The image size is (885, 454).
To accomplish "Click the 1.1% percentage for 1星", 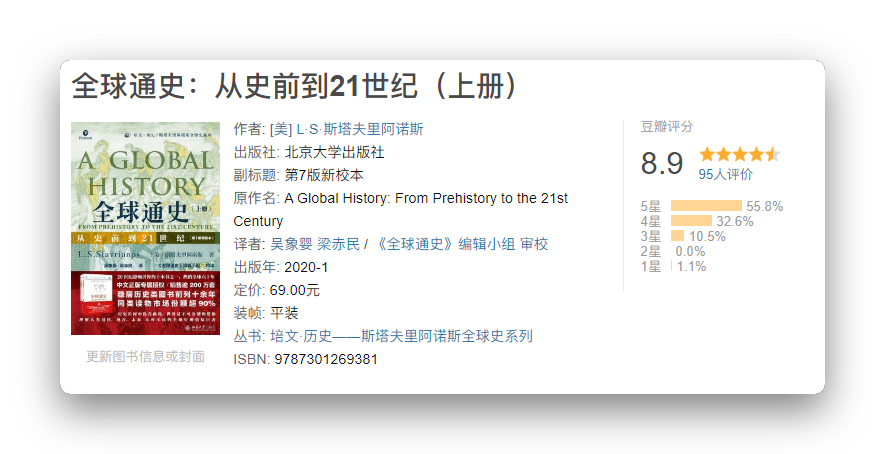I will 691,267.
